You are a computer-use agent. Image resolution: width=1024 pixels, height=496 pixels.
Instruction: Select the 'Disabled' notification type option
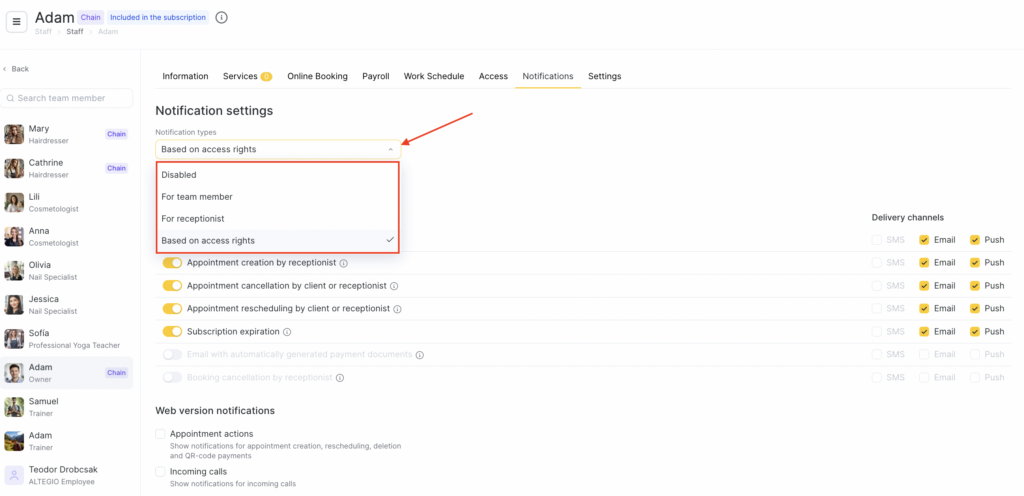coord(179,175)
